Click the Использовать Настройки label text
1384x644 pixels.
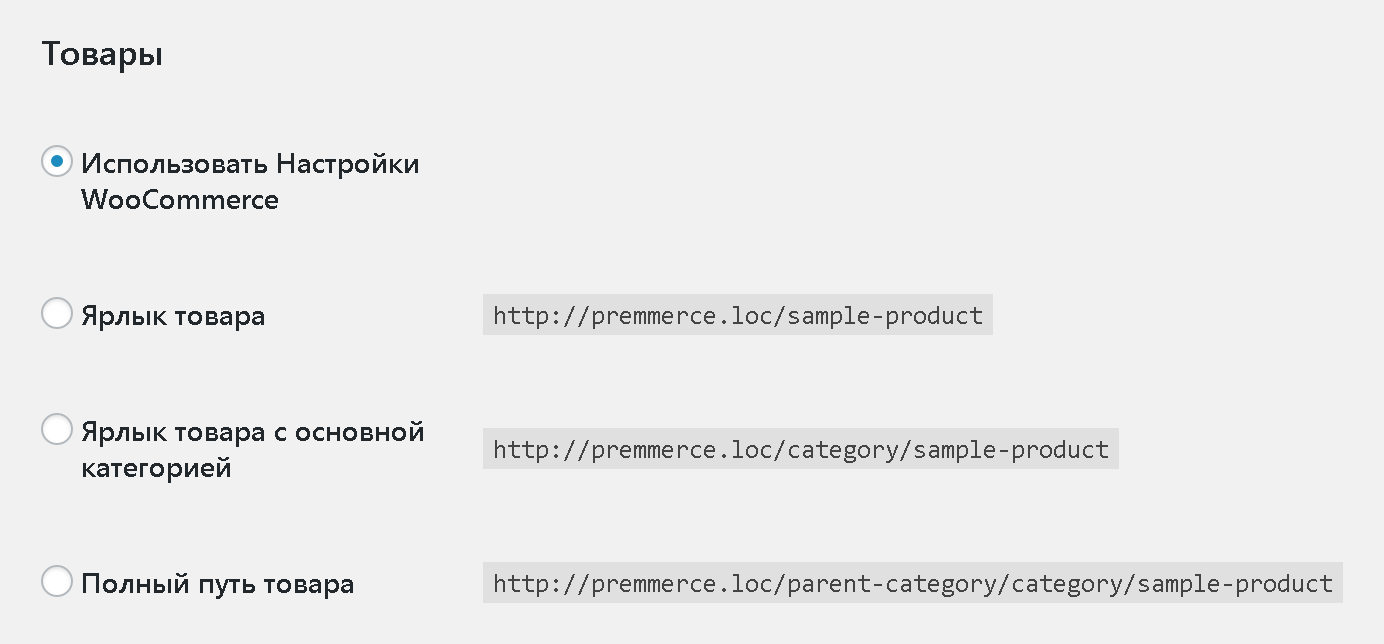coord(250,163)
